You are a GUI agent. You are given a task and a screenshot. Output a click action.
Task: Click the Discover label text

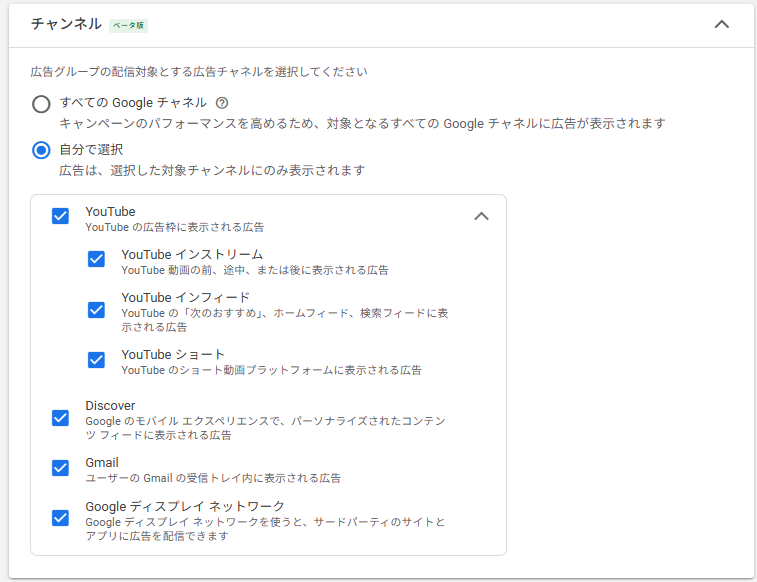click(x=110, y=405)
